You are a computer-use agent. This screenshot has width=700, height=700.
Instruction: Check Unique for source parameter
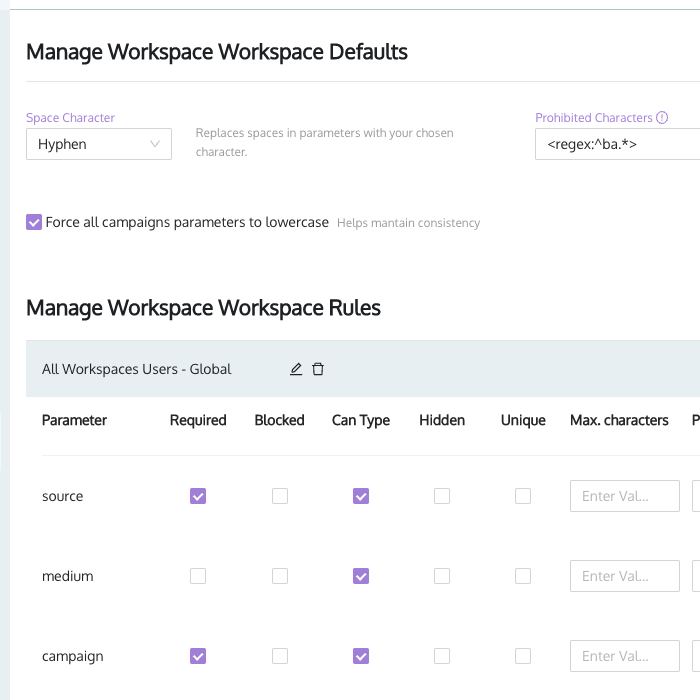pos(523,496)
